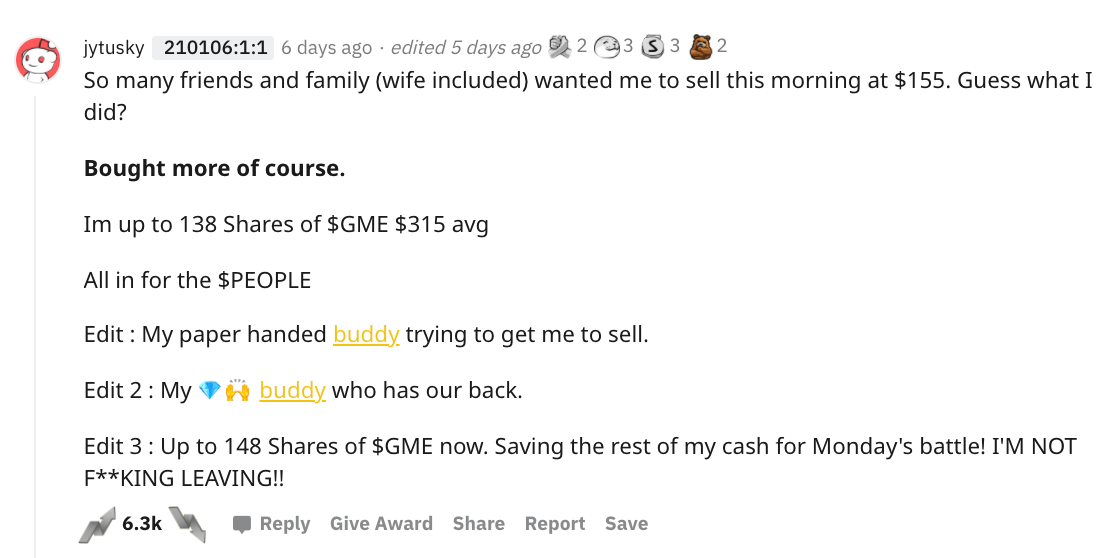Downvote the jytusky comment

pyautogui.click(x=188, y=525)
